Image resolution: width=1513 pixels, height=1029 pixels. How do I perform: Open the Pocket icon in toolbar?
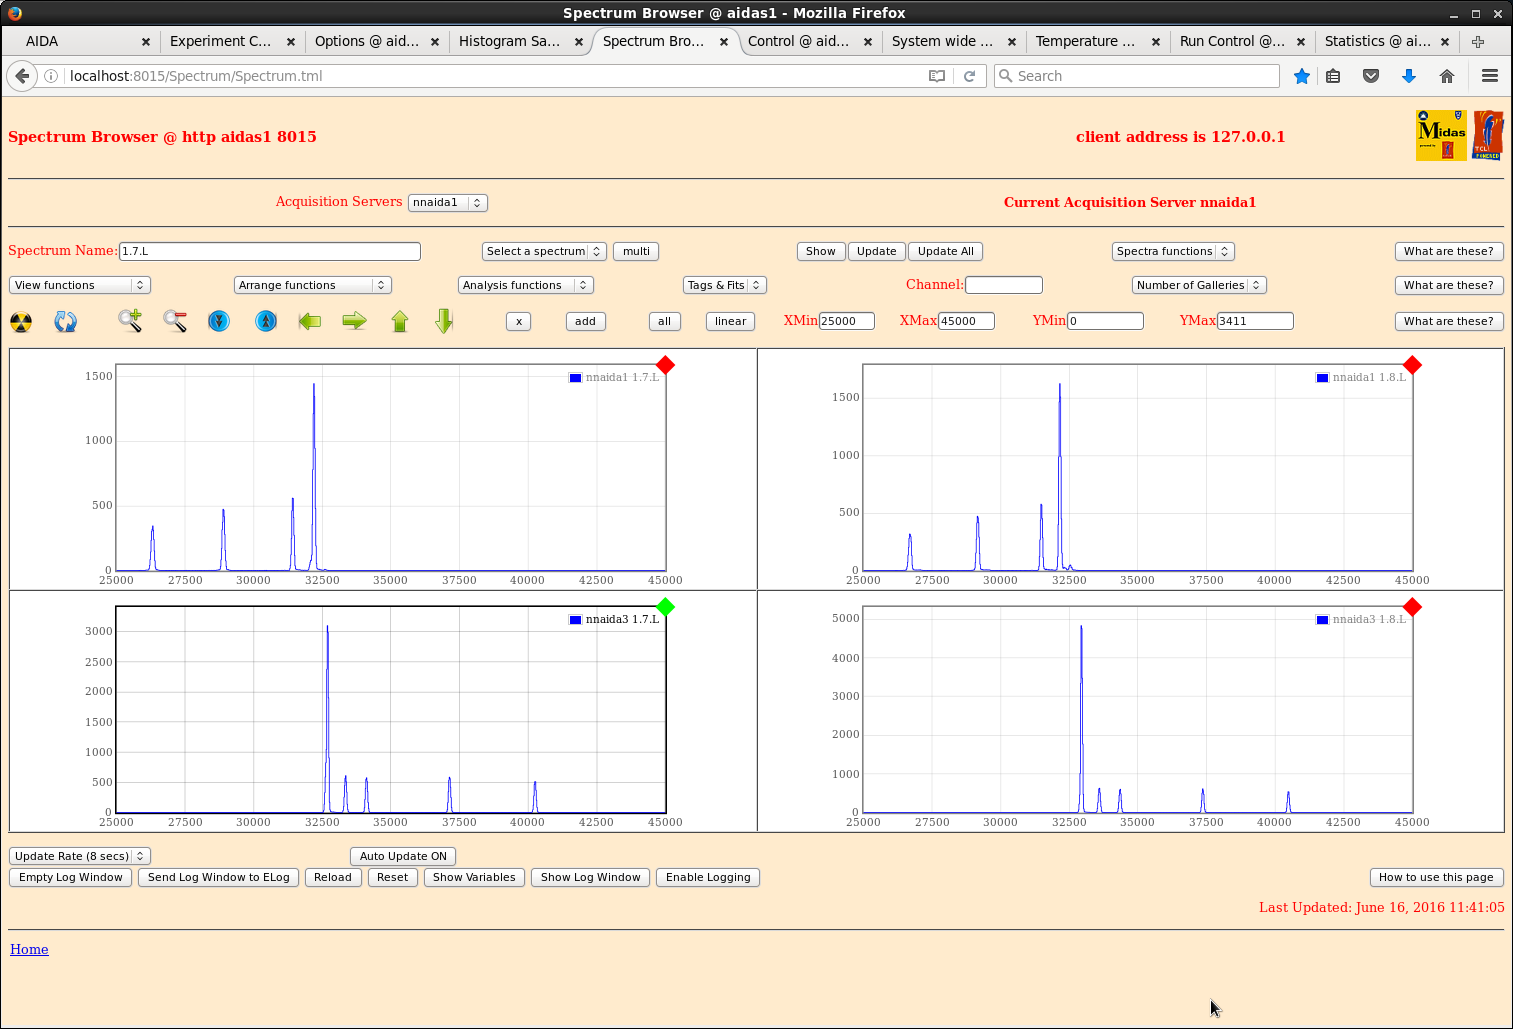1371,76
